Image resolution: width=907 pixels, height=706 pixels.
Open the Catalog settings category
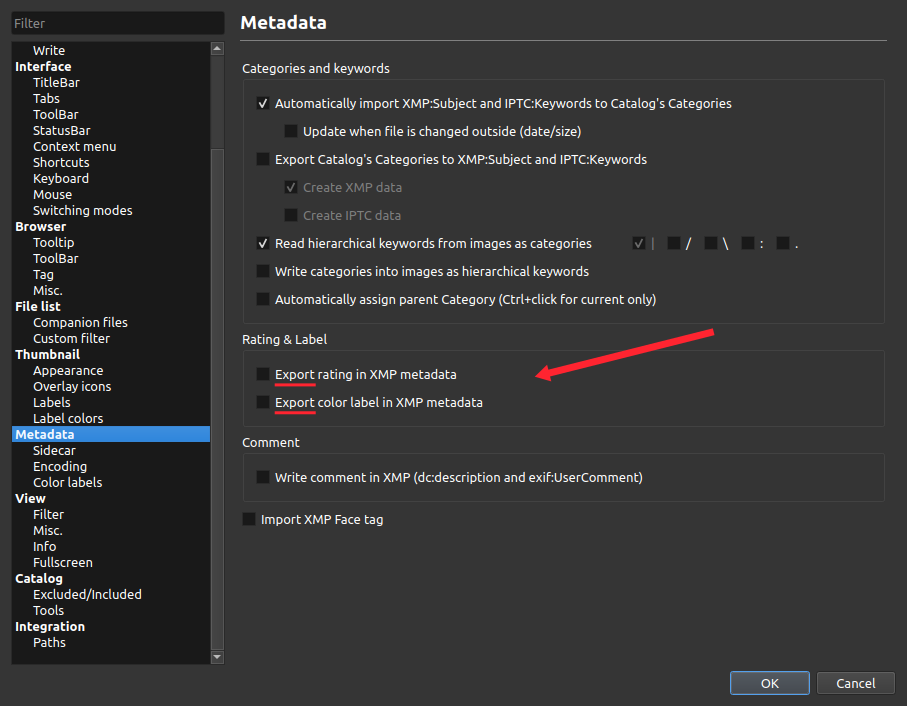(39, 578)
